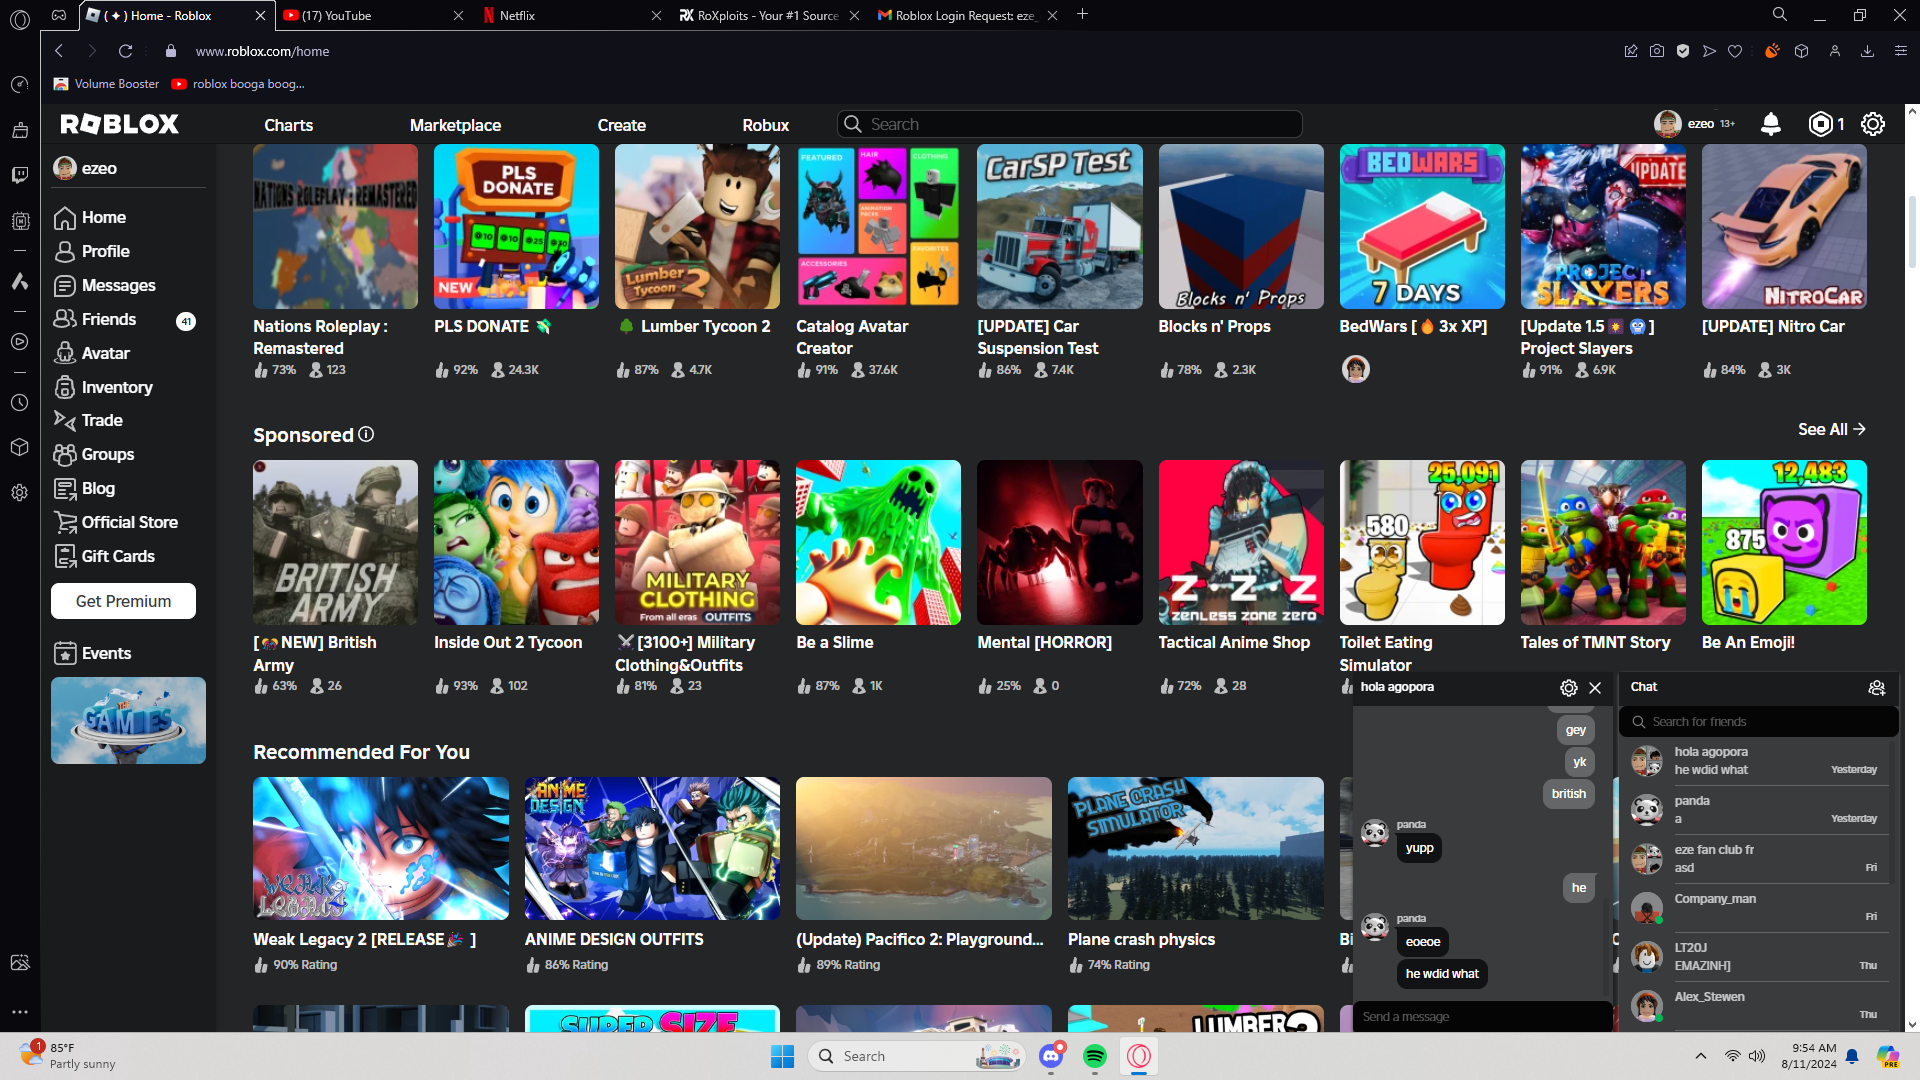Open the Marketplace menu
The width and height of the screenshot is (1920, 1080).
(x=455, y=125)
